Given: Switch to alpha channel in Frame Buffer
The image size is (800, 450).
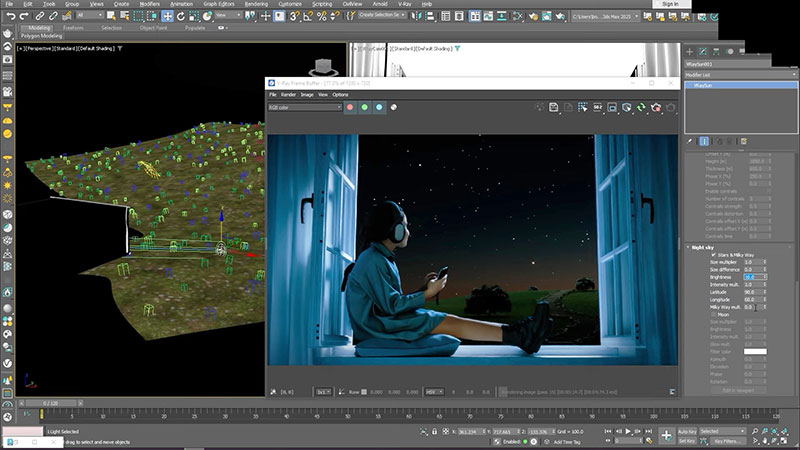Looking at the screenshot, I should point(394,107).
